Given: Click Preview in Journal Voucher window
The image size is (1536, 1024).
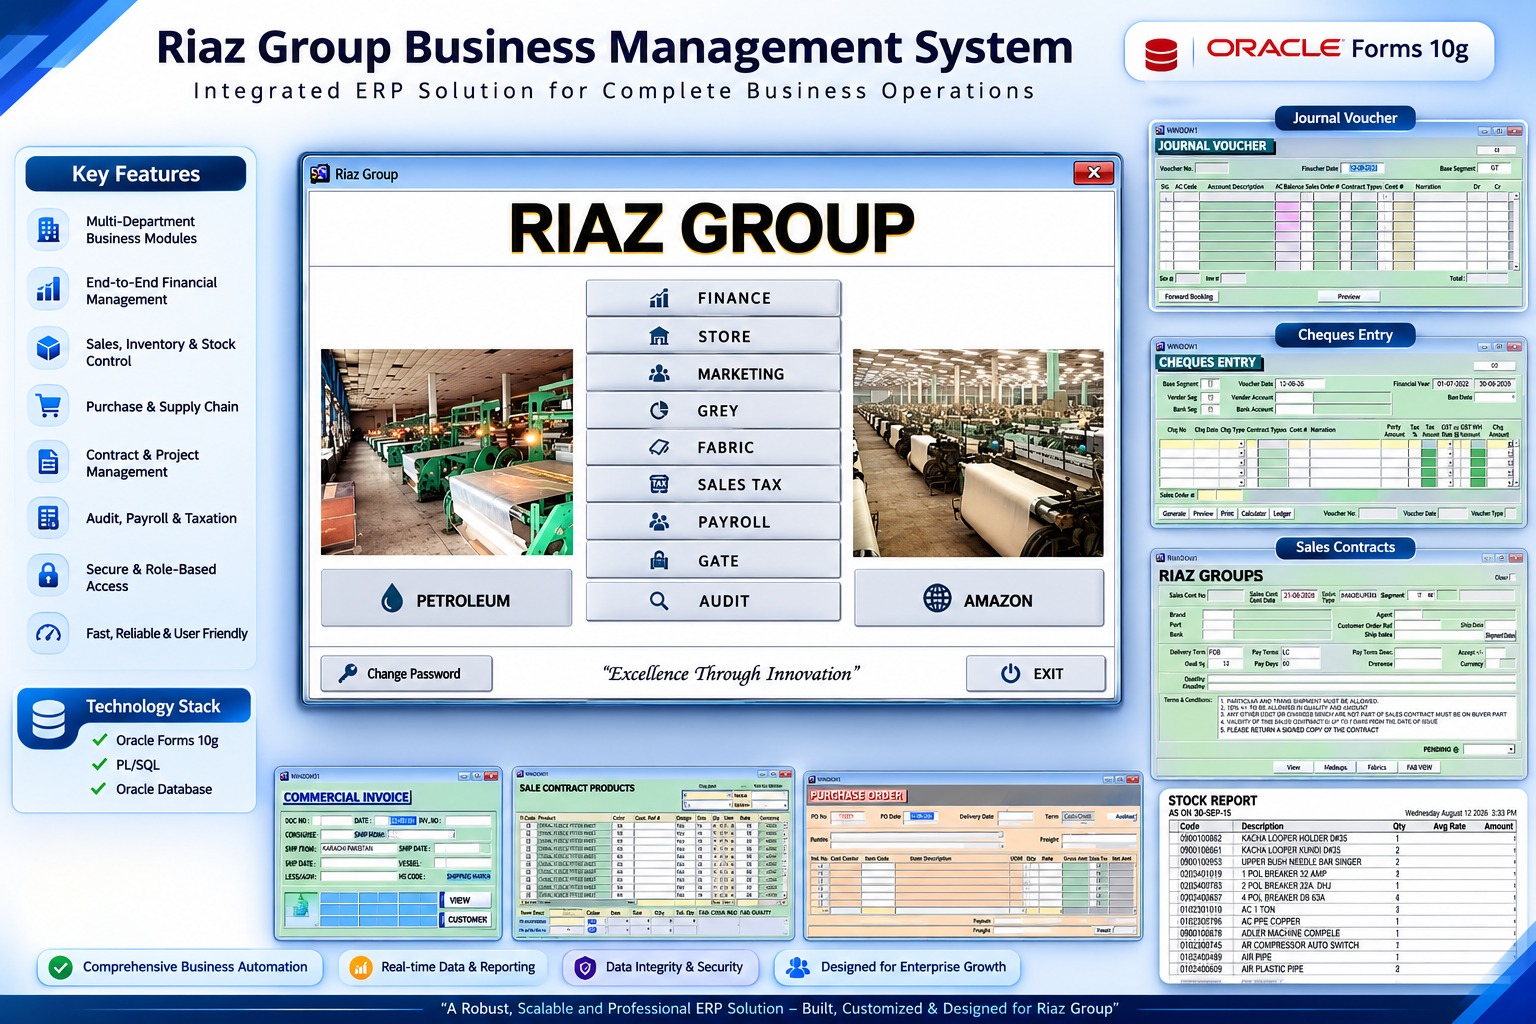Looking at the screenshot, I should point(1348,296).
